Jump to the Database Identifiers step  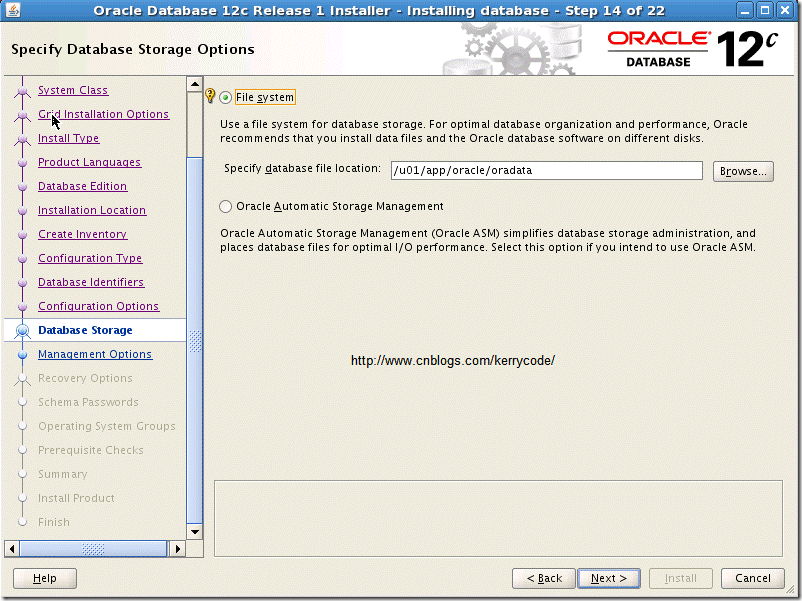[91, 282]
